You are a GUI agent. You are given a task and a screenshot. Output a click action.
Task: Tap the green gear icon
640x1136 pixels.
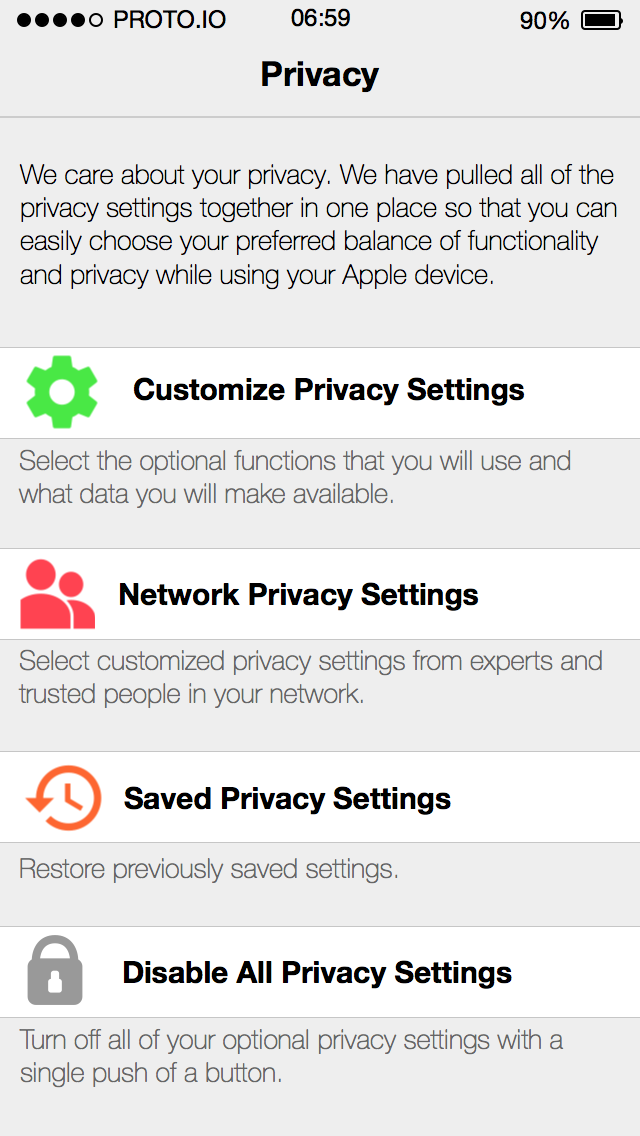pos(62,392)
